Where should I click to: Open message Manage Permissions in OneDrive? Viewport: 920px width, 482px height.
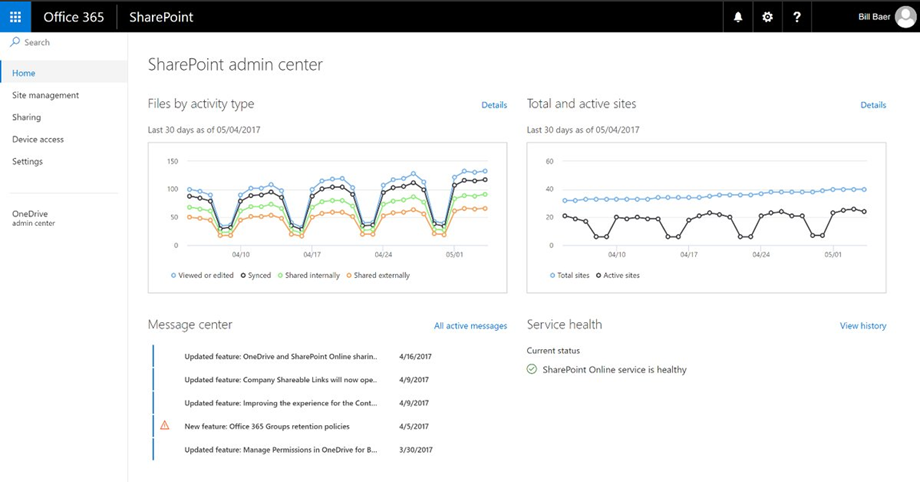tap(280, 450)
